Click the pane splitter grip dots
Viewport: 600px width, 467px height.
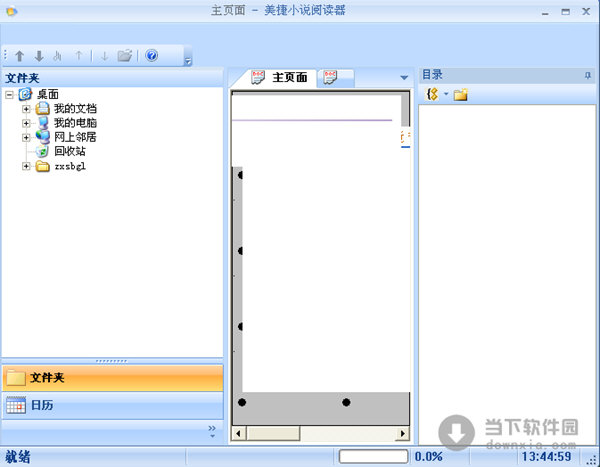pos(111,361)
